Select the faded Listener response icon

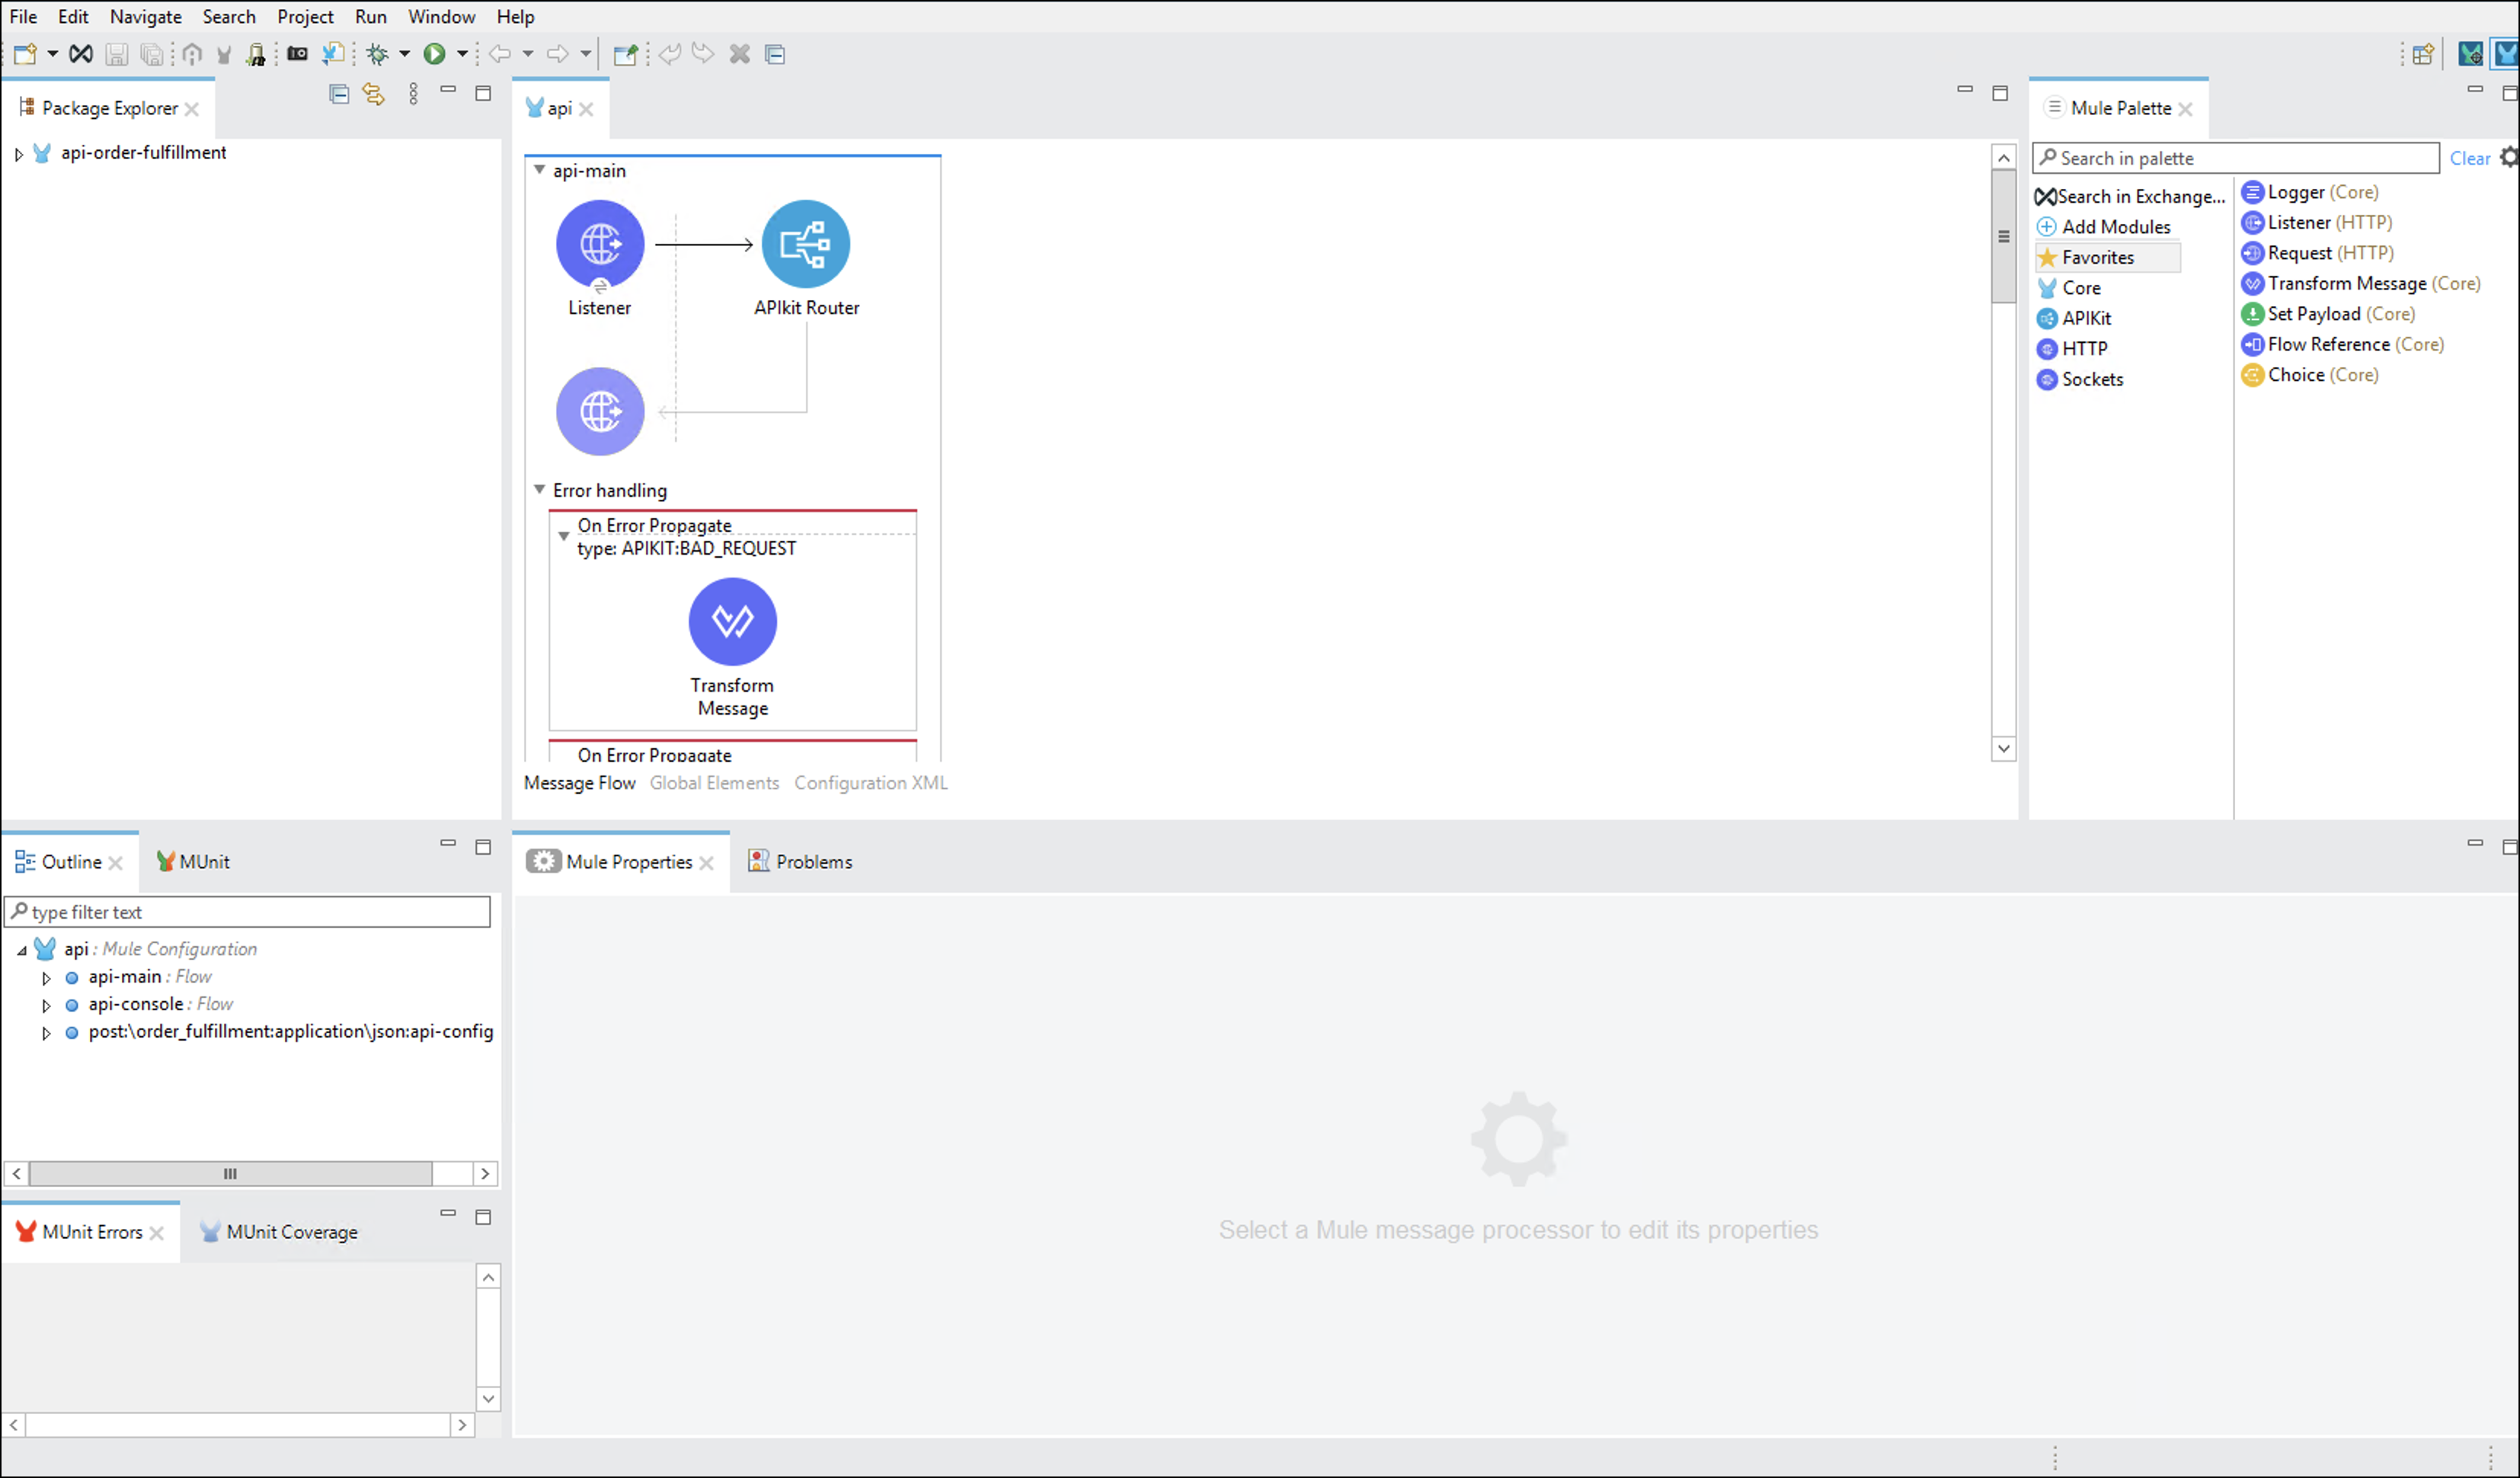point(600,411)
